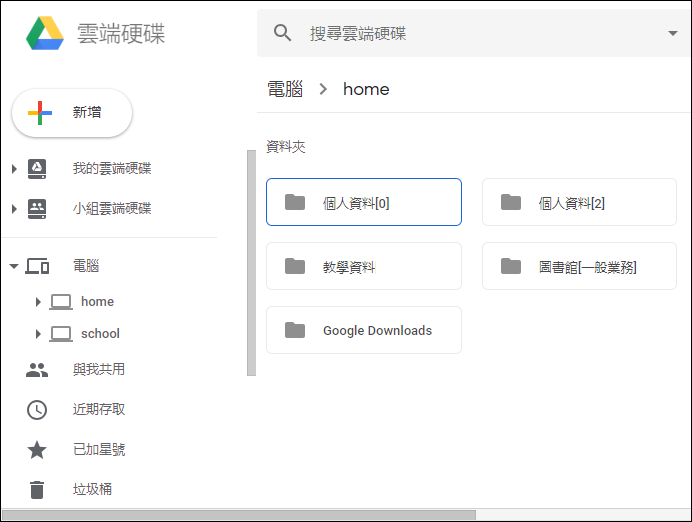This screenshot has height=522, width=692.
Task: Select the 已加星號 star icon
Action: point(37,450)
